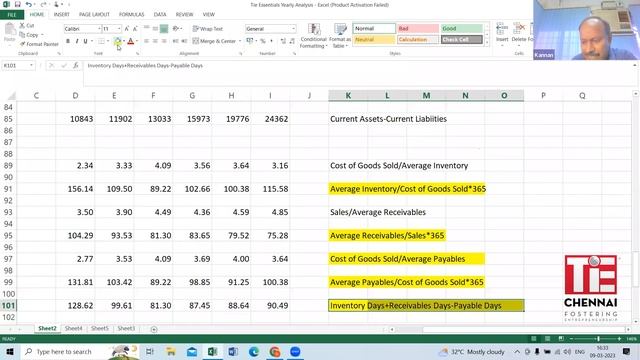This screenshot has height=360, width=640.
Task: Click the Cut scissors icon
Action: 22,25
